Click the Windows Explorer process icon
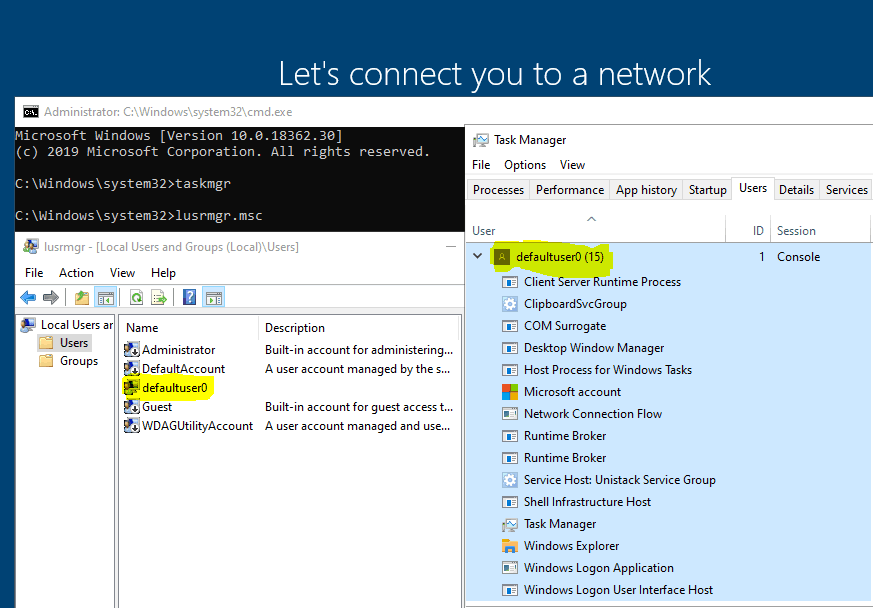This screenshot has width=873, height=608. tap(509, 546)
